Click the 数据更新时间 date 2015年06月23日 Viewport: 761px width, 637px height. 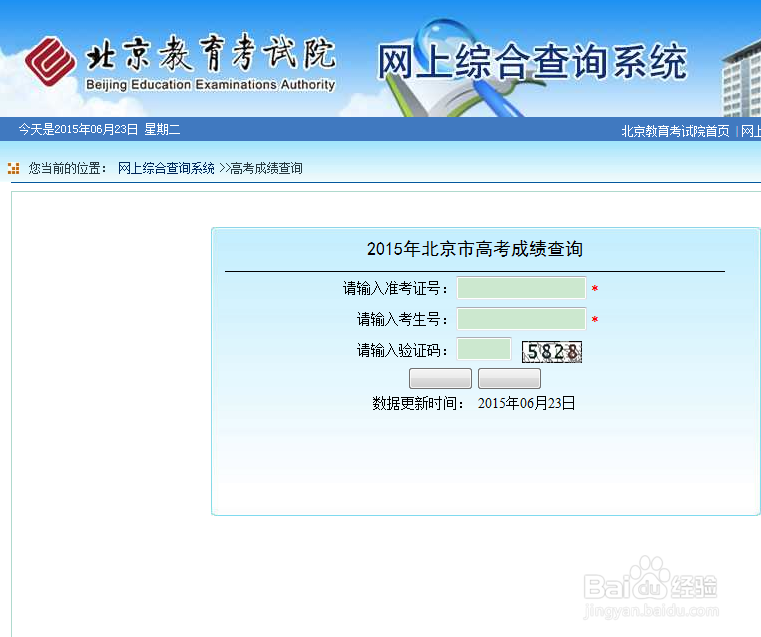tap(527, 403)
